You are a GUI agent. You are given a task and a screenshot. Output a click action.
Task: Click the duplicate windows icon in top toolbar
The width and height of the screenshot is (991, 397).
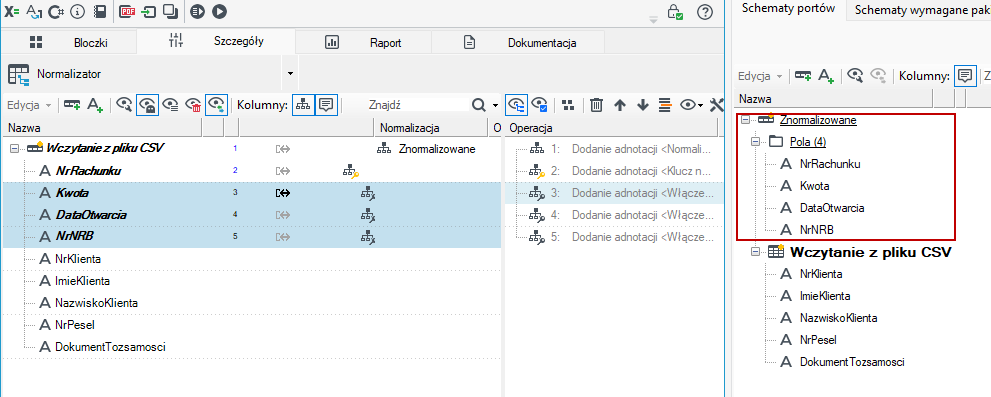170,11
